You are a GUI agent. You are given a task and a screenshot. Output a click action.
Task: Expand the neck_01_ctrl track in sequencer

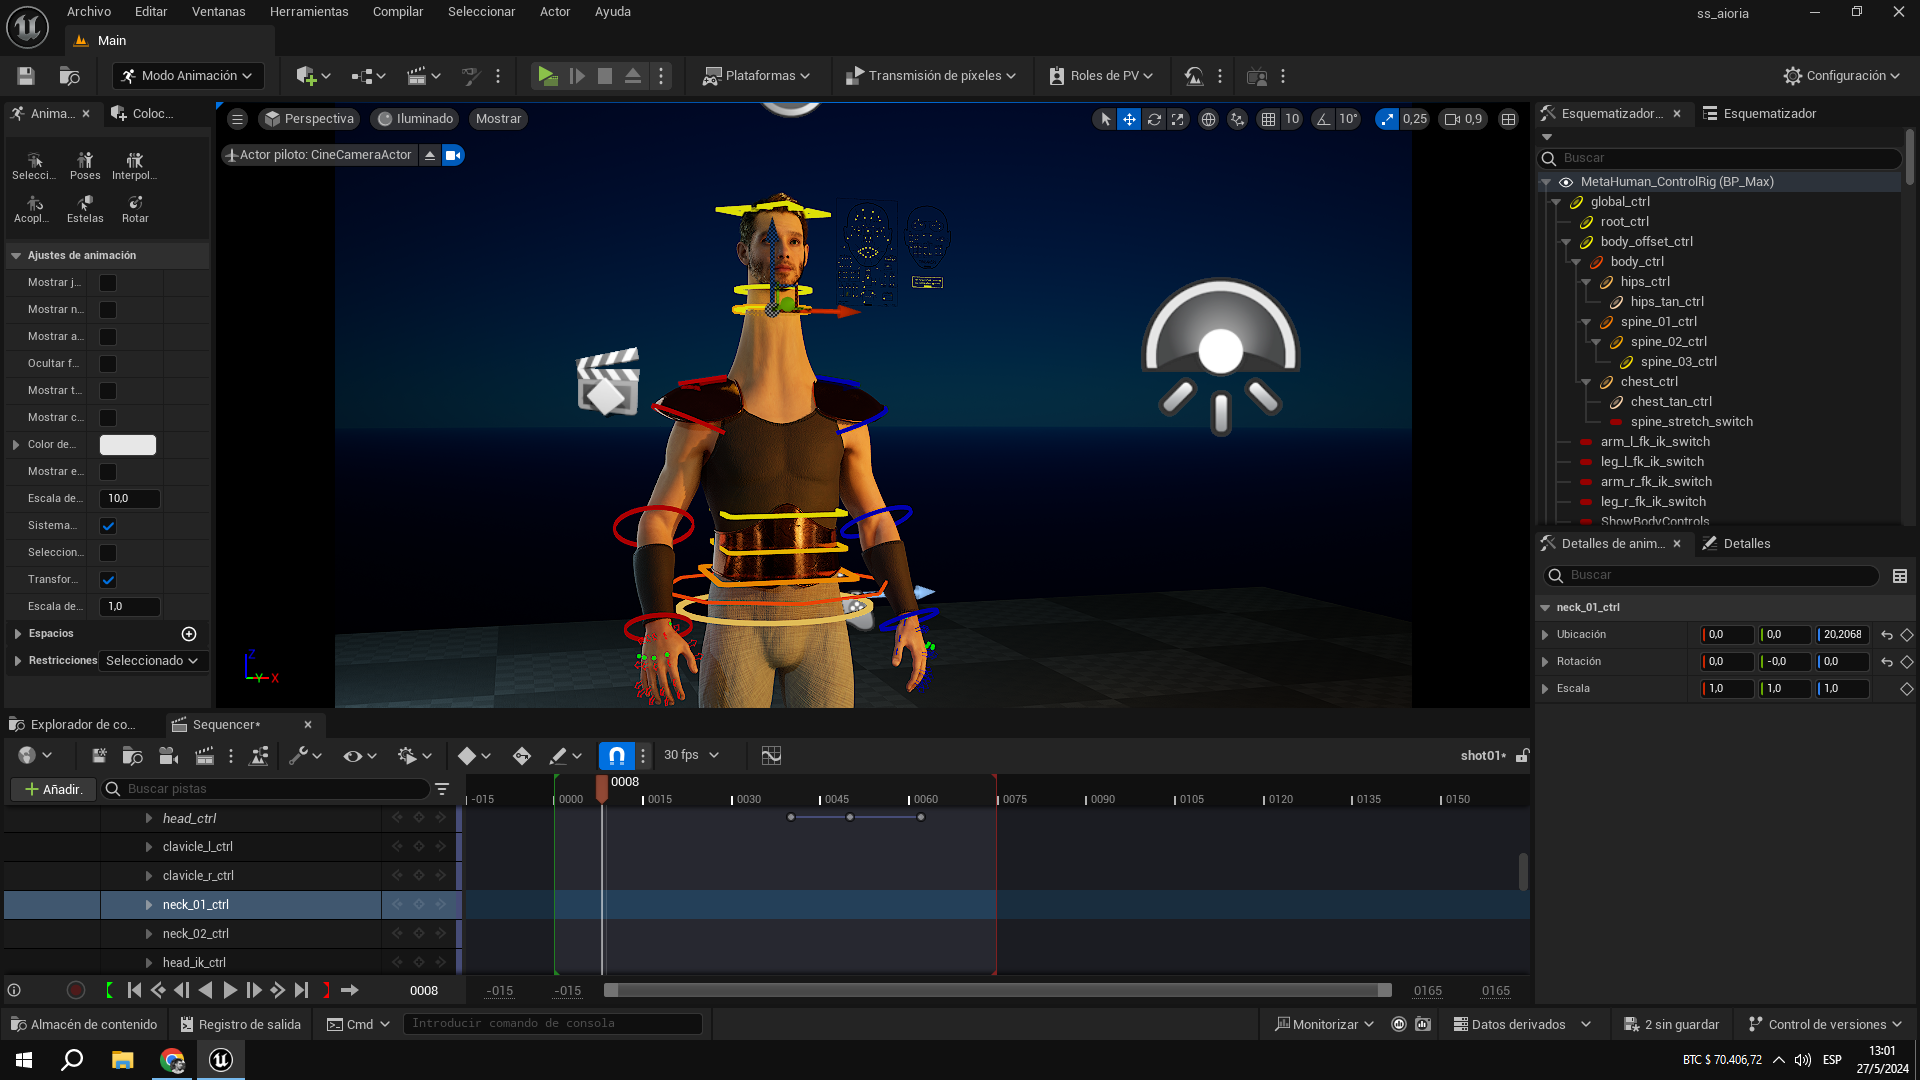(149, 905)
